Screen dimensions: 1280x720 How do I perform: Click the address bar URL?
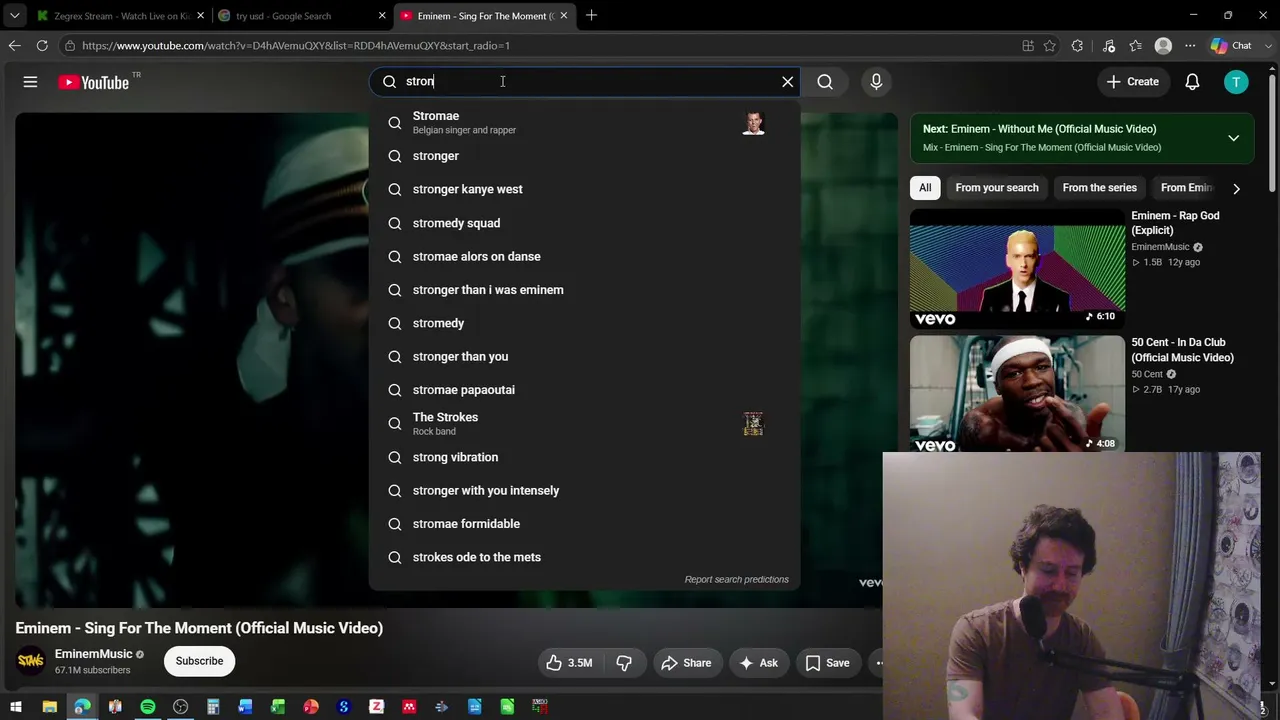coord(296,46)
